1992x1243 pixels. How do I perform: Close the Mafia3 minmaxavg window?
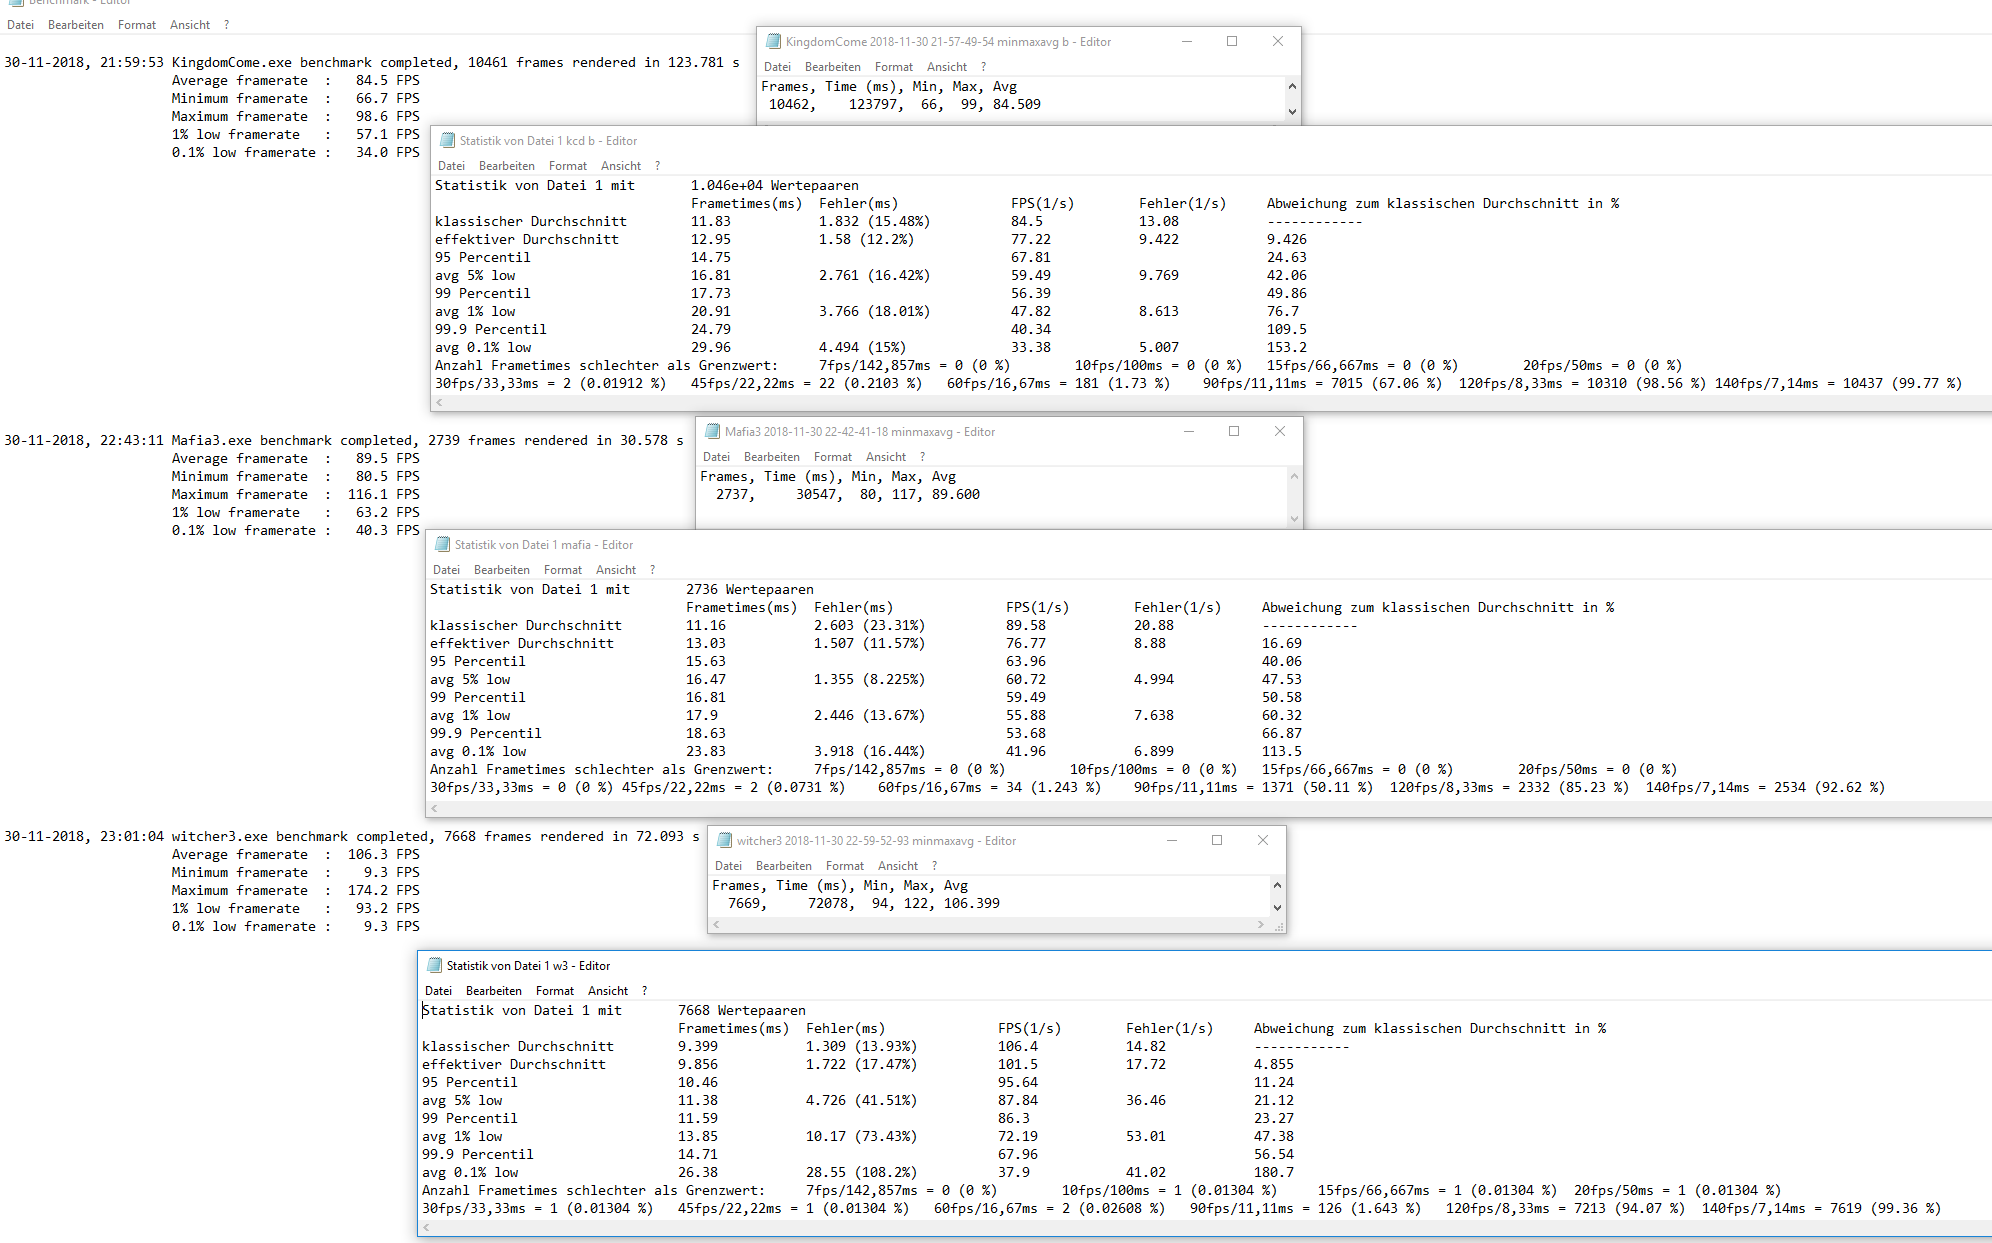coord(1279,432)
